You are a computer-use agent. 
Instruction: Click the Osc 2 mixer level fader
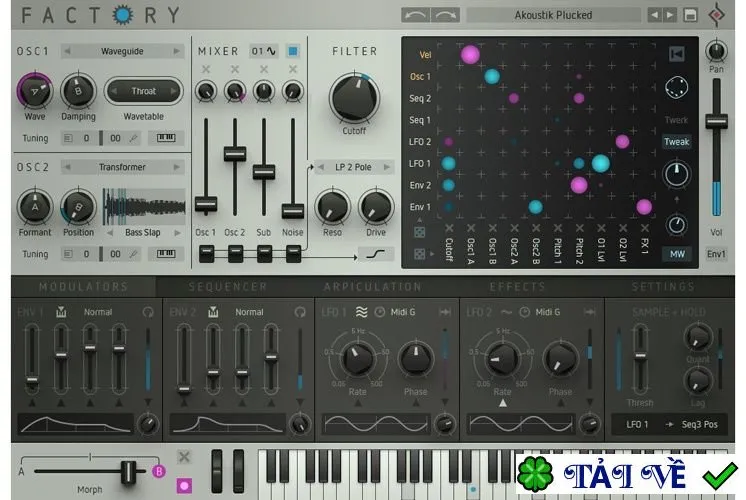(x=235, y=154)
